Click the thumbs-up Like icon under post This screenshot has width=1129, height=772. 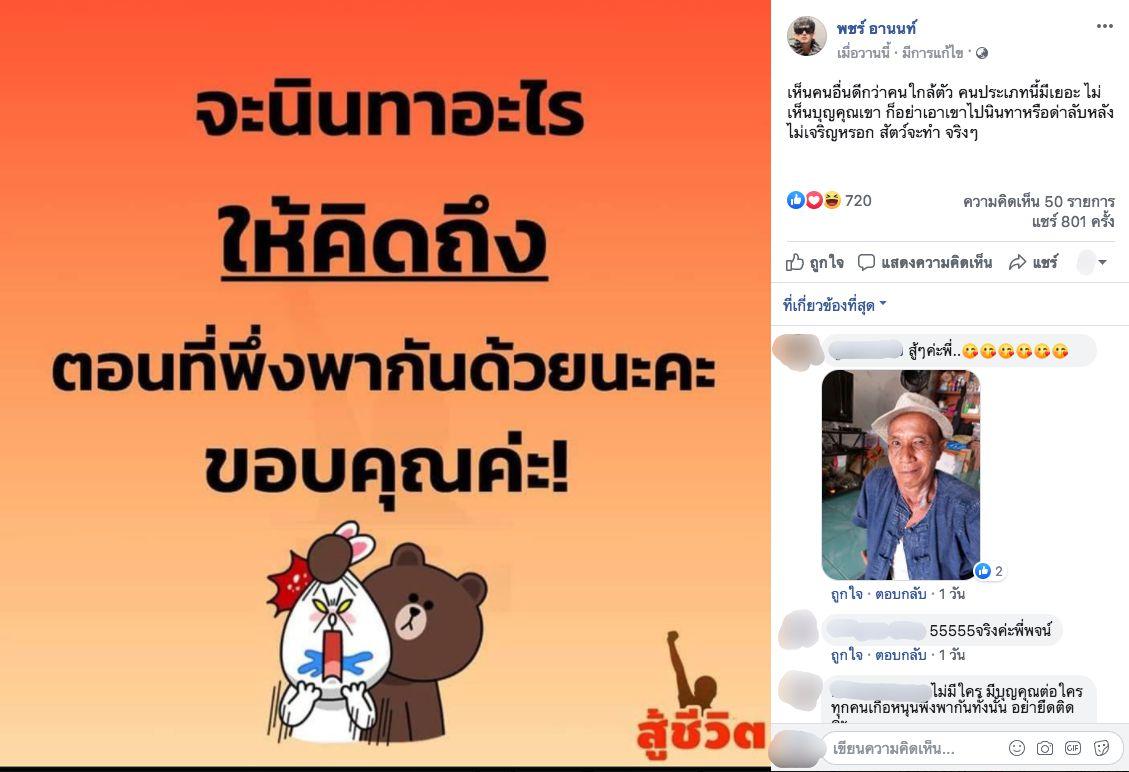pyautogui.click(x=795, y=262)
